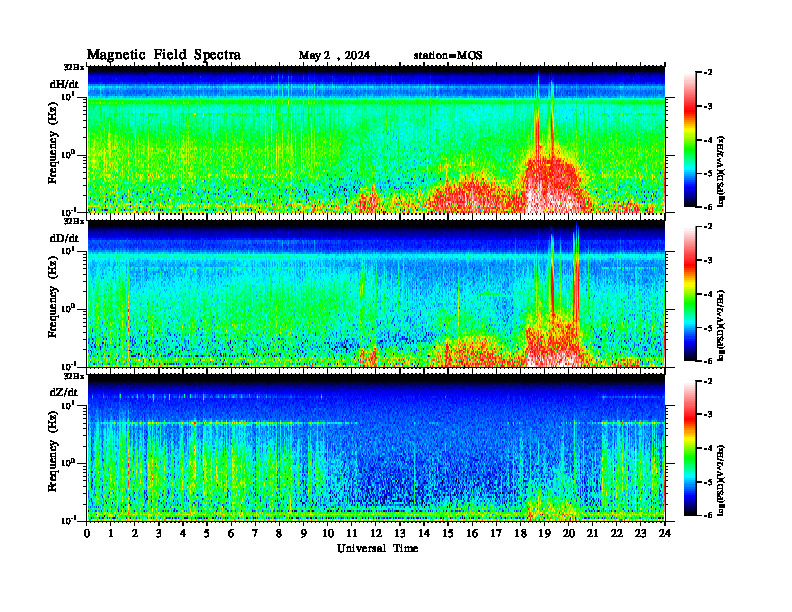Click the dZ/dt spectrogram plot
Screen dimensions: 792x612
376,448
